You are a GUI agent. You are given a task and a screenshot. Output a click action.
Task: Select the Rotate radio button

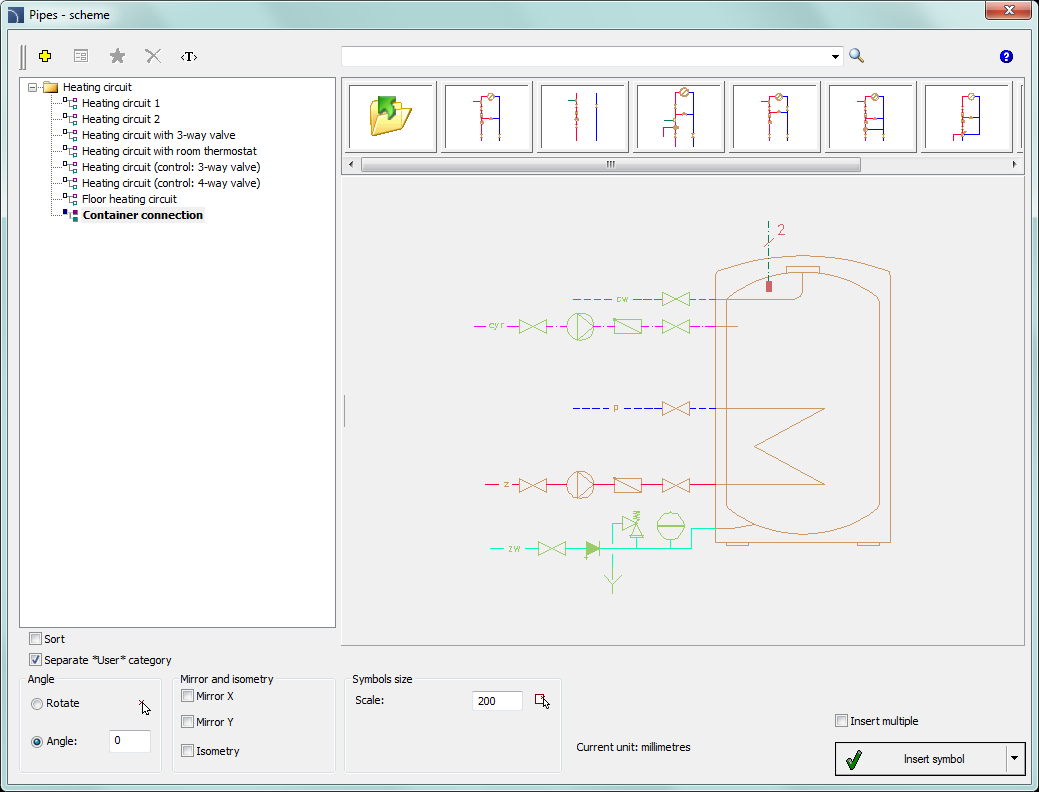[x=37, y=704]
